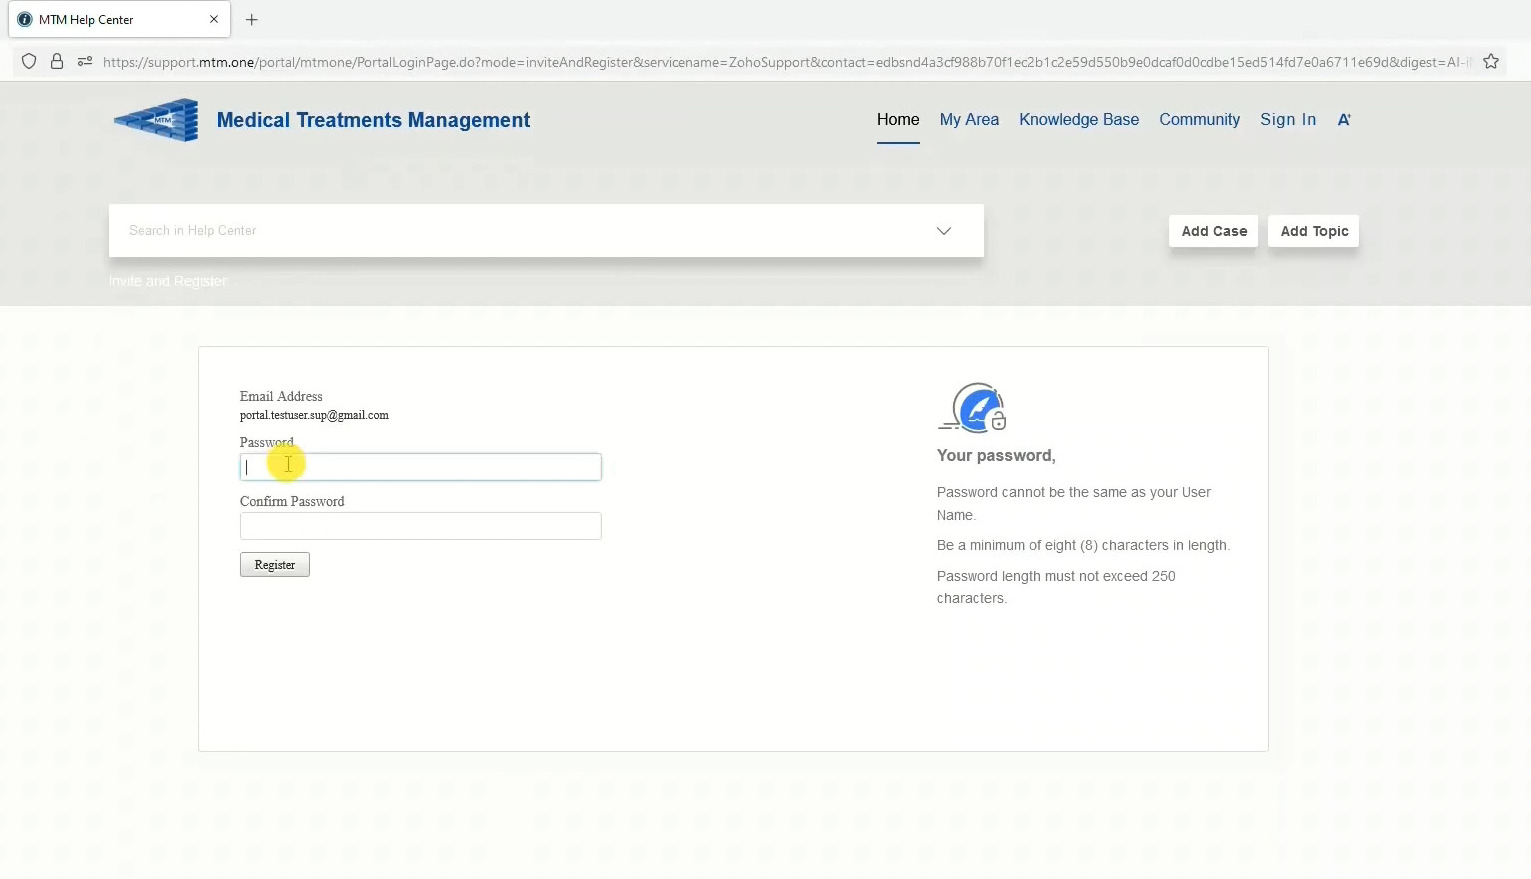Open a new browser tab
This screenshot has height=879, width=1531.
252,20
